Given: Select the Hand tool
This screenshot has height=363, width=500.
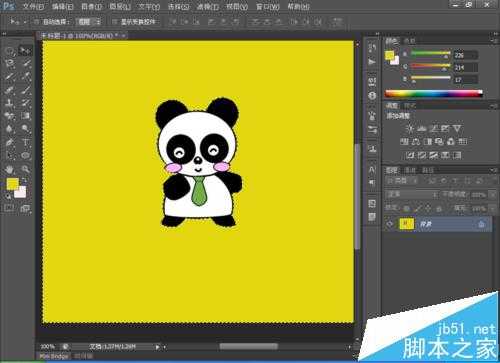Looking at the screenshot, I should [10, 169].
